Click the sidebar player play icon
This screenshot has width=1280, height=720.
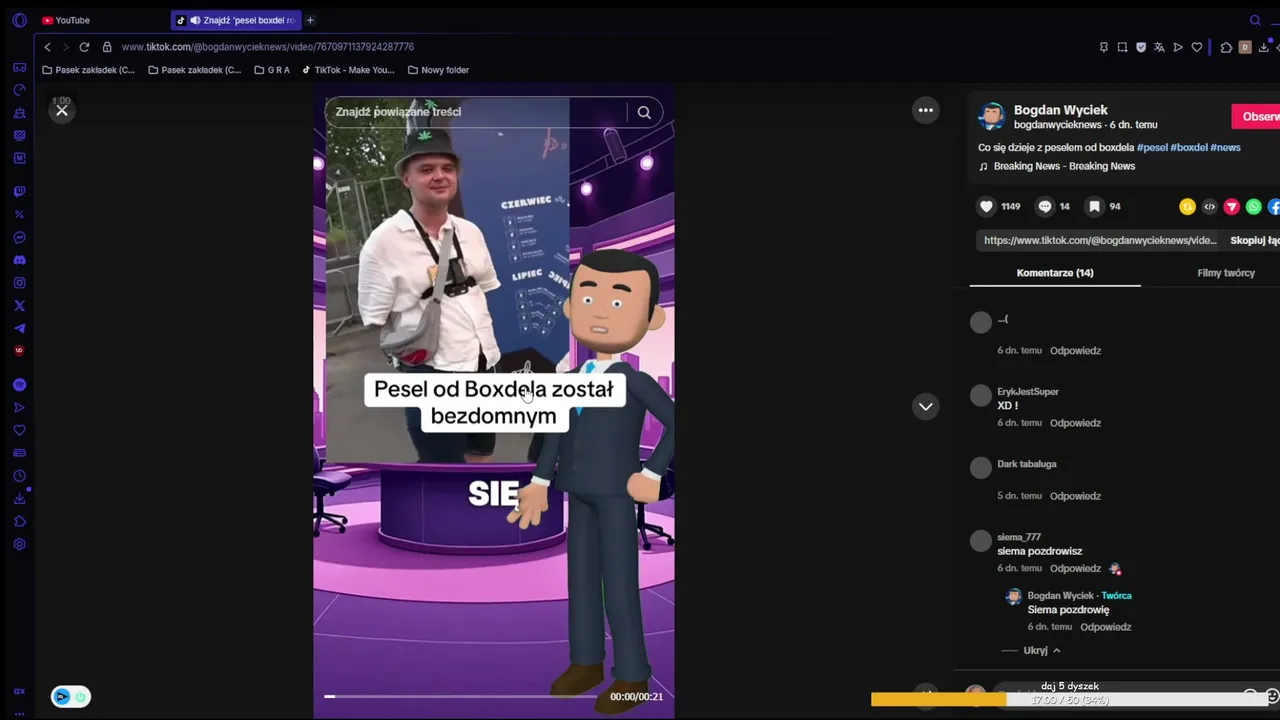[x=19, y=408]
